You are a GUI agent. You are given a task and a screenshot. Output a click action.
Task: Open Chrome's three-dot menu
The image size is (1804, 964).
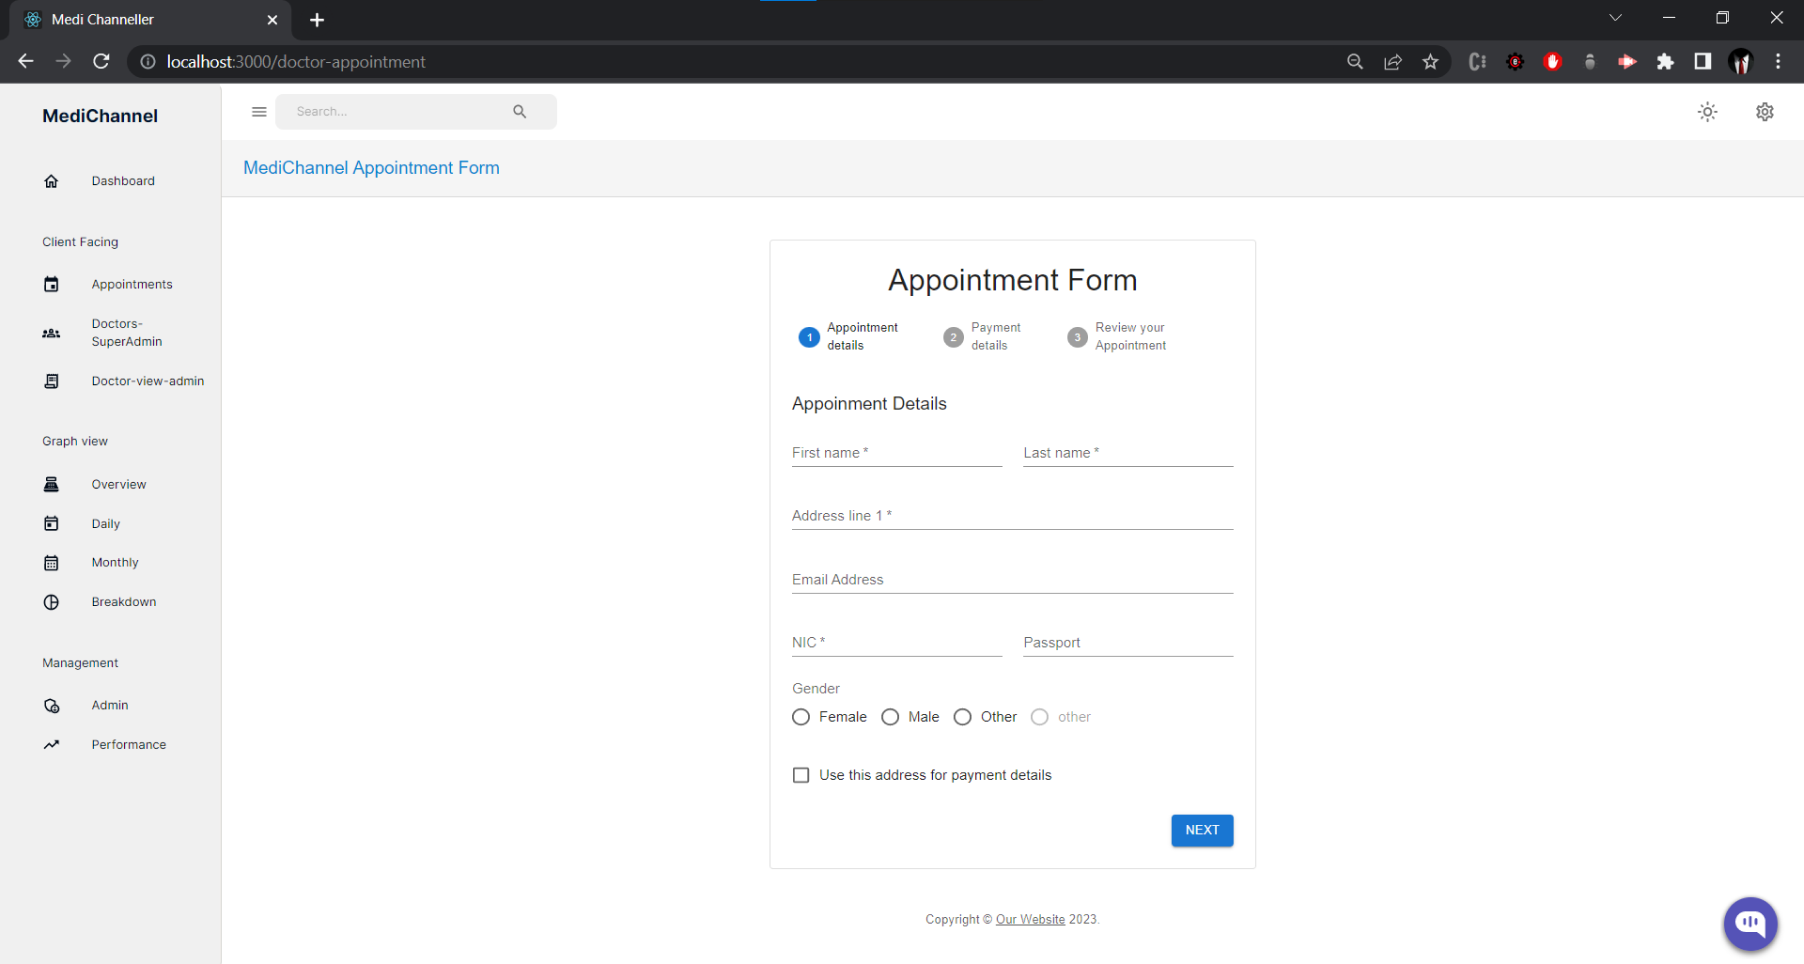pos(1779,61)
